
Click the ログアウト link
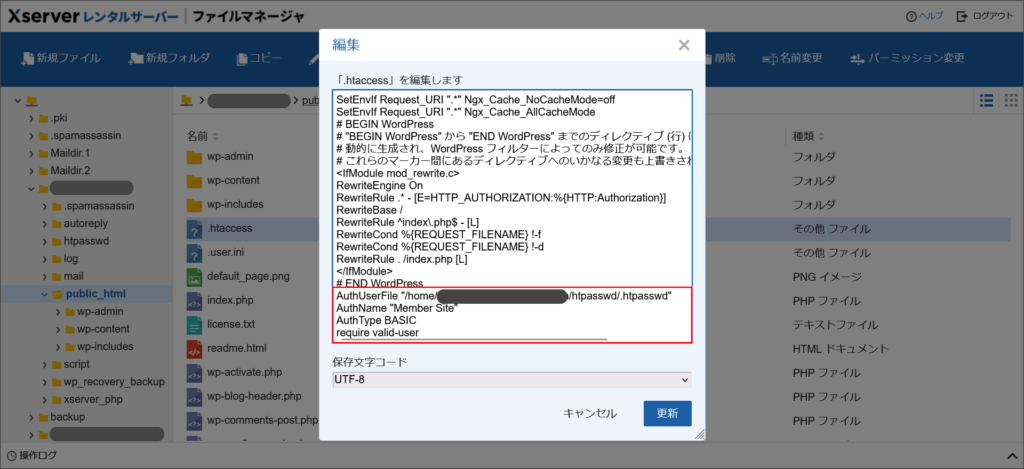click(985, 16)
